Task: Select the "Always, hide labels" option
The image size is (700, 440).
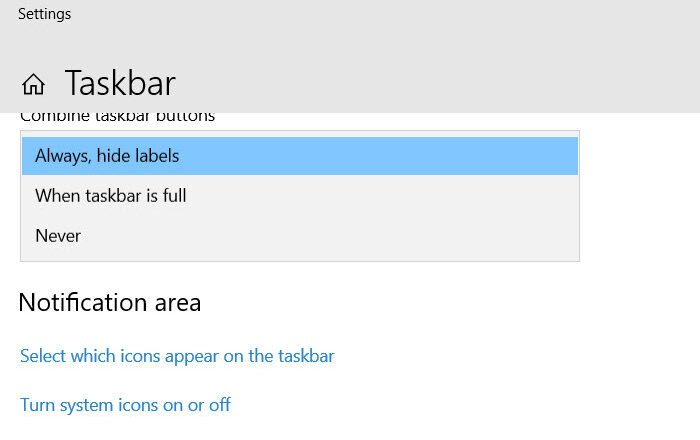Action: point(107,156)
